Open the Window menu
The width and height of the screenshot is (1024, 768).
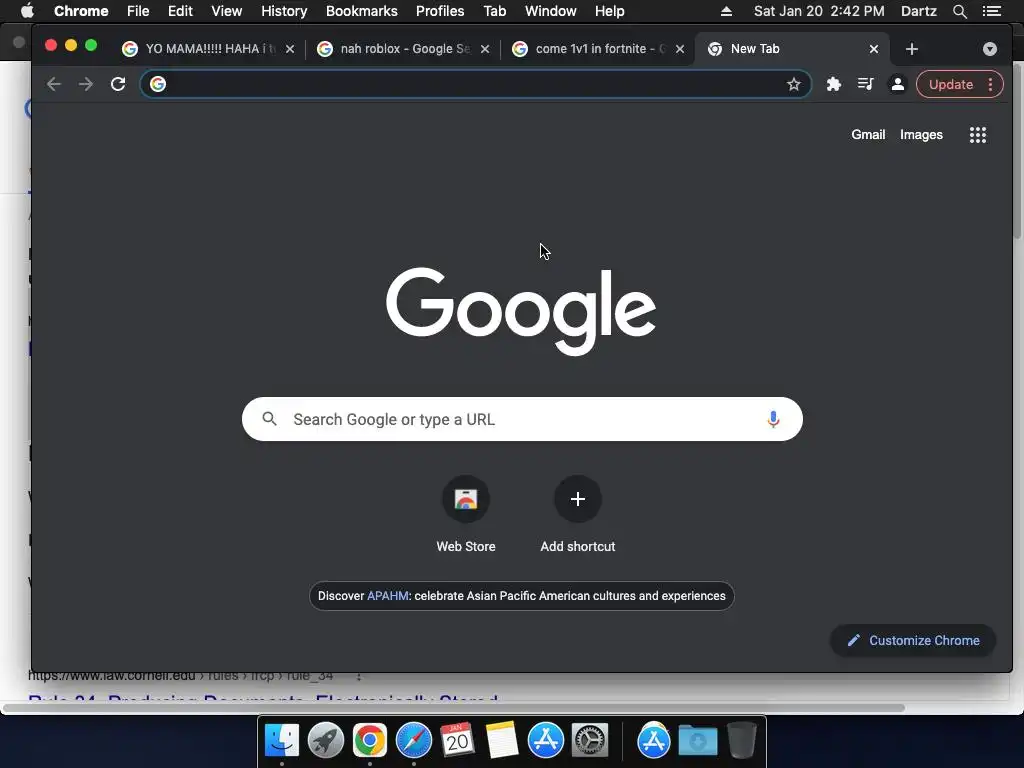coord(551,11)
